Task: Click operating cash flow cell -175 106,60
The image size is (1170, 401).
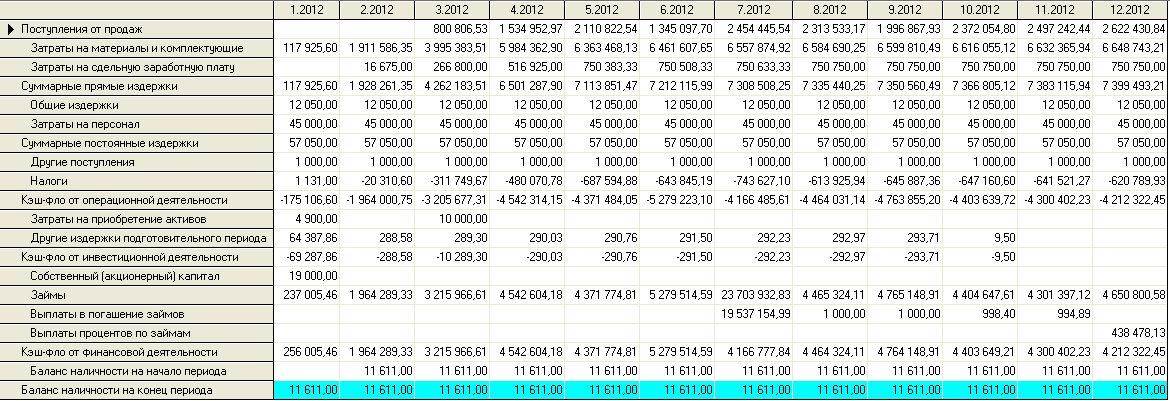Action: [307, 200]
